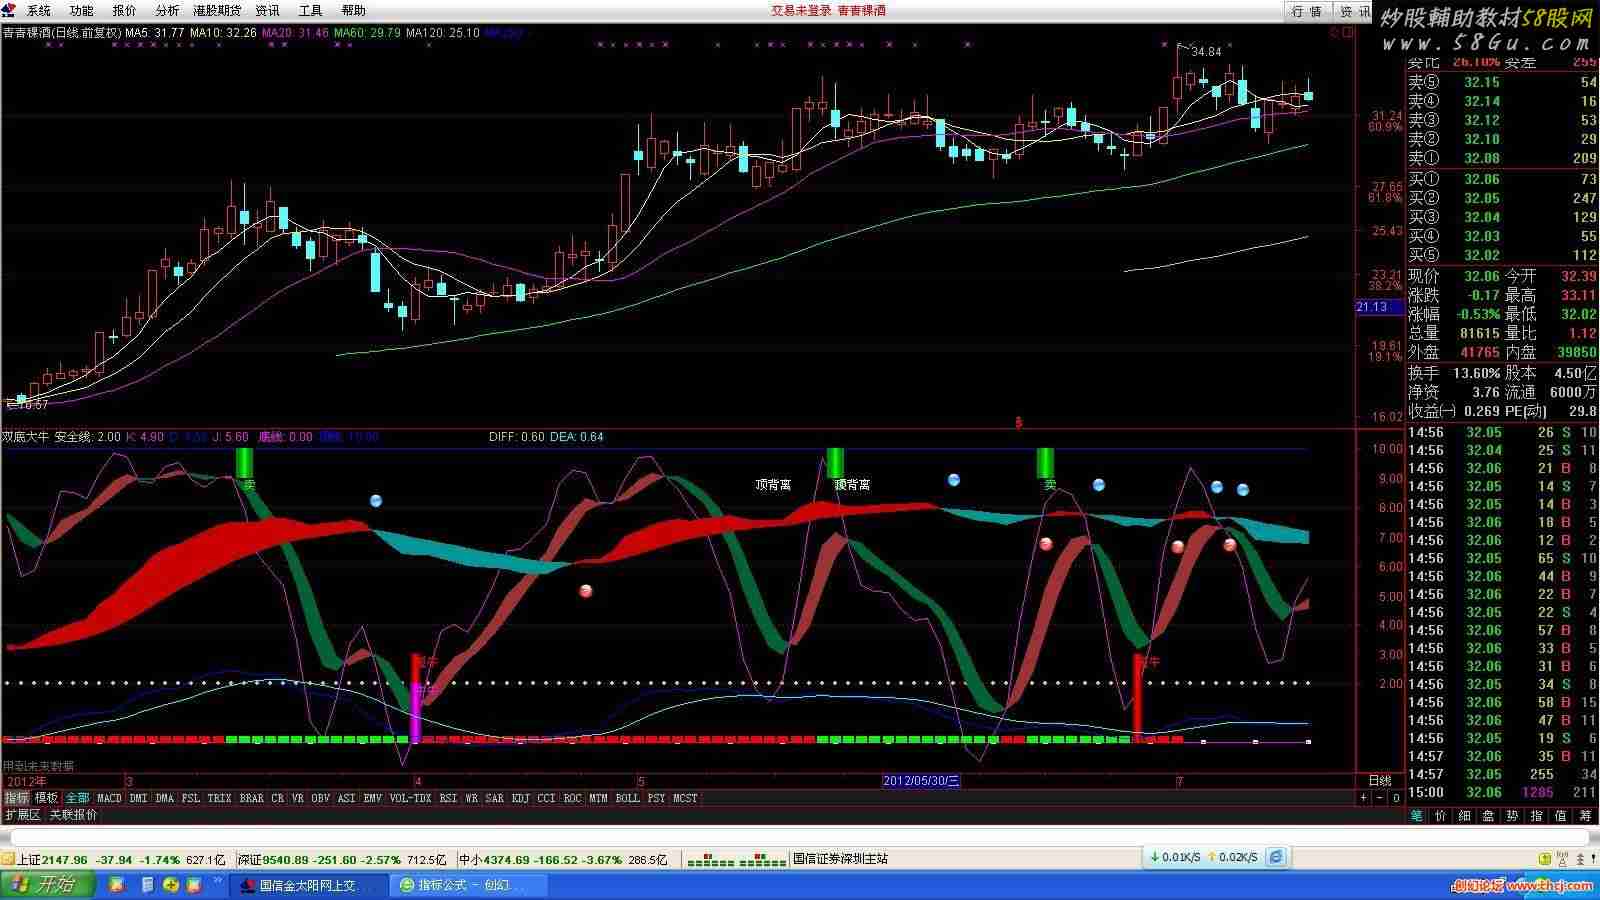Select the 指 tab in quote panel

coord(1536,816)
